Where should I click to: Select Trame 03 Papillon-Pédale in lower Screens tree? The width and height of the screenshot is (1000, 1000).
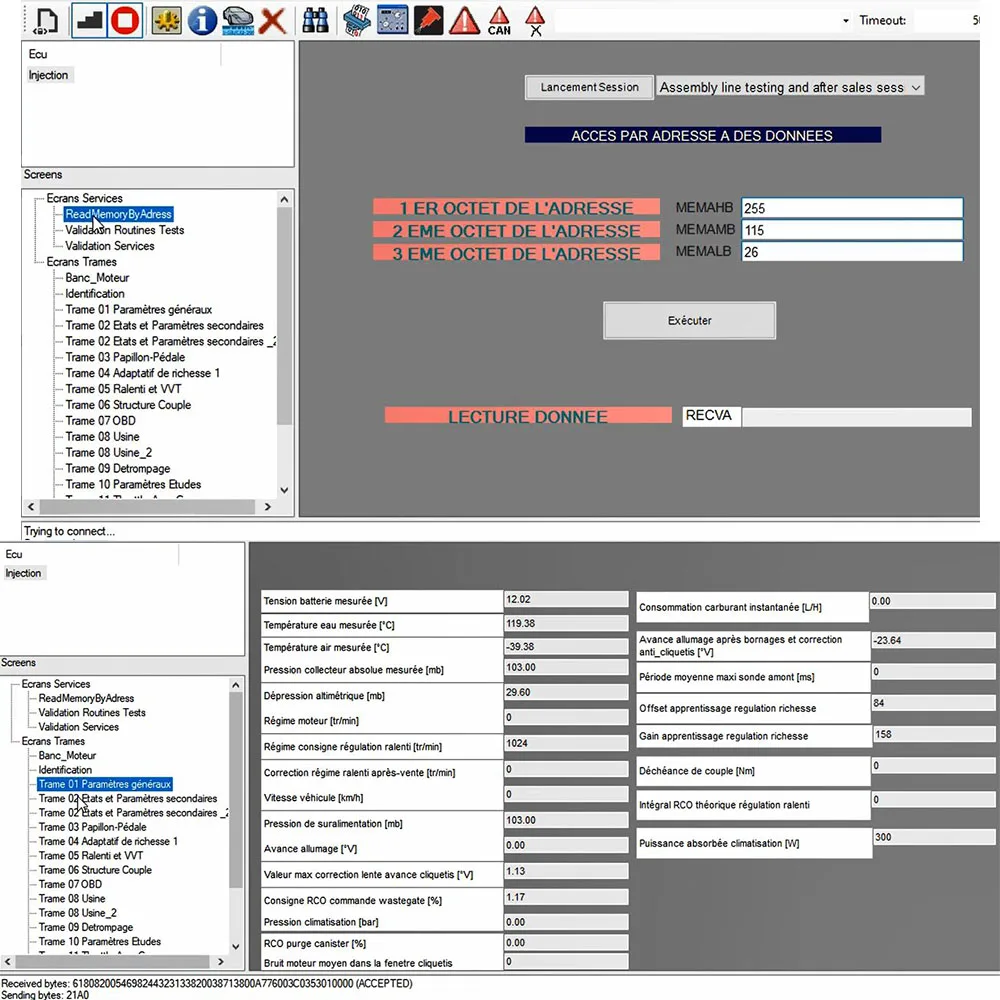pyautogui.click(x=92, y=827)
